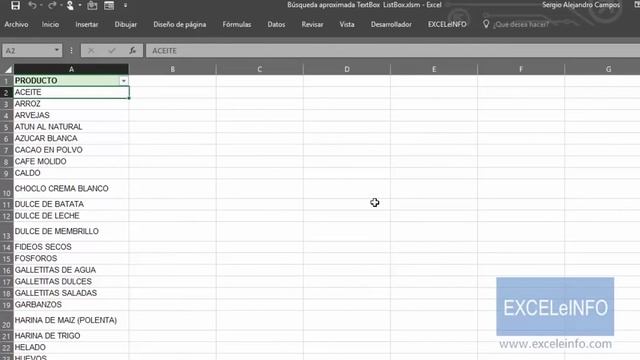Screen dimensions: 640x360
Task: Open the Archivo menu
Action: coord(16,24)
